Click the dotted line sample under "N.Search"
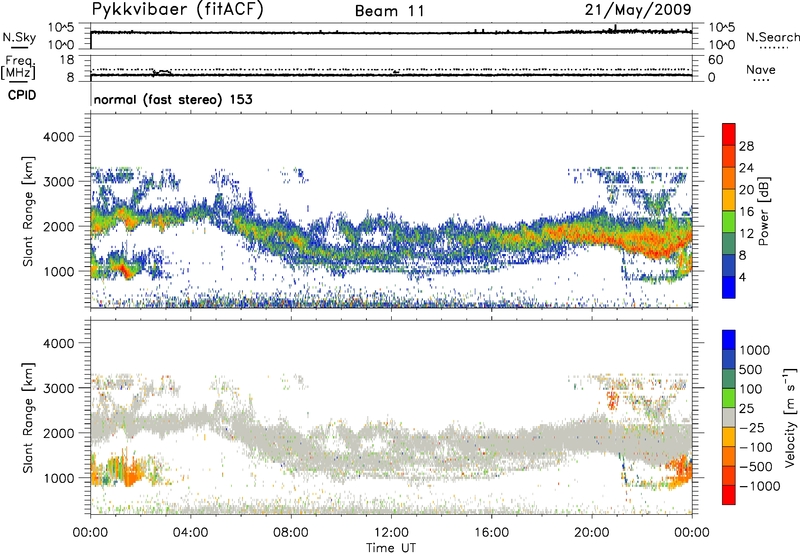The image size is (800, 554). pos(774,47)
